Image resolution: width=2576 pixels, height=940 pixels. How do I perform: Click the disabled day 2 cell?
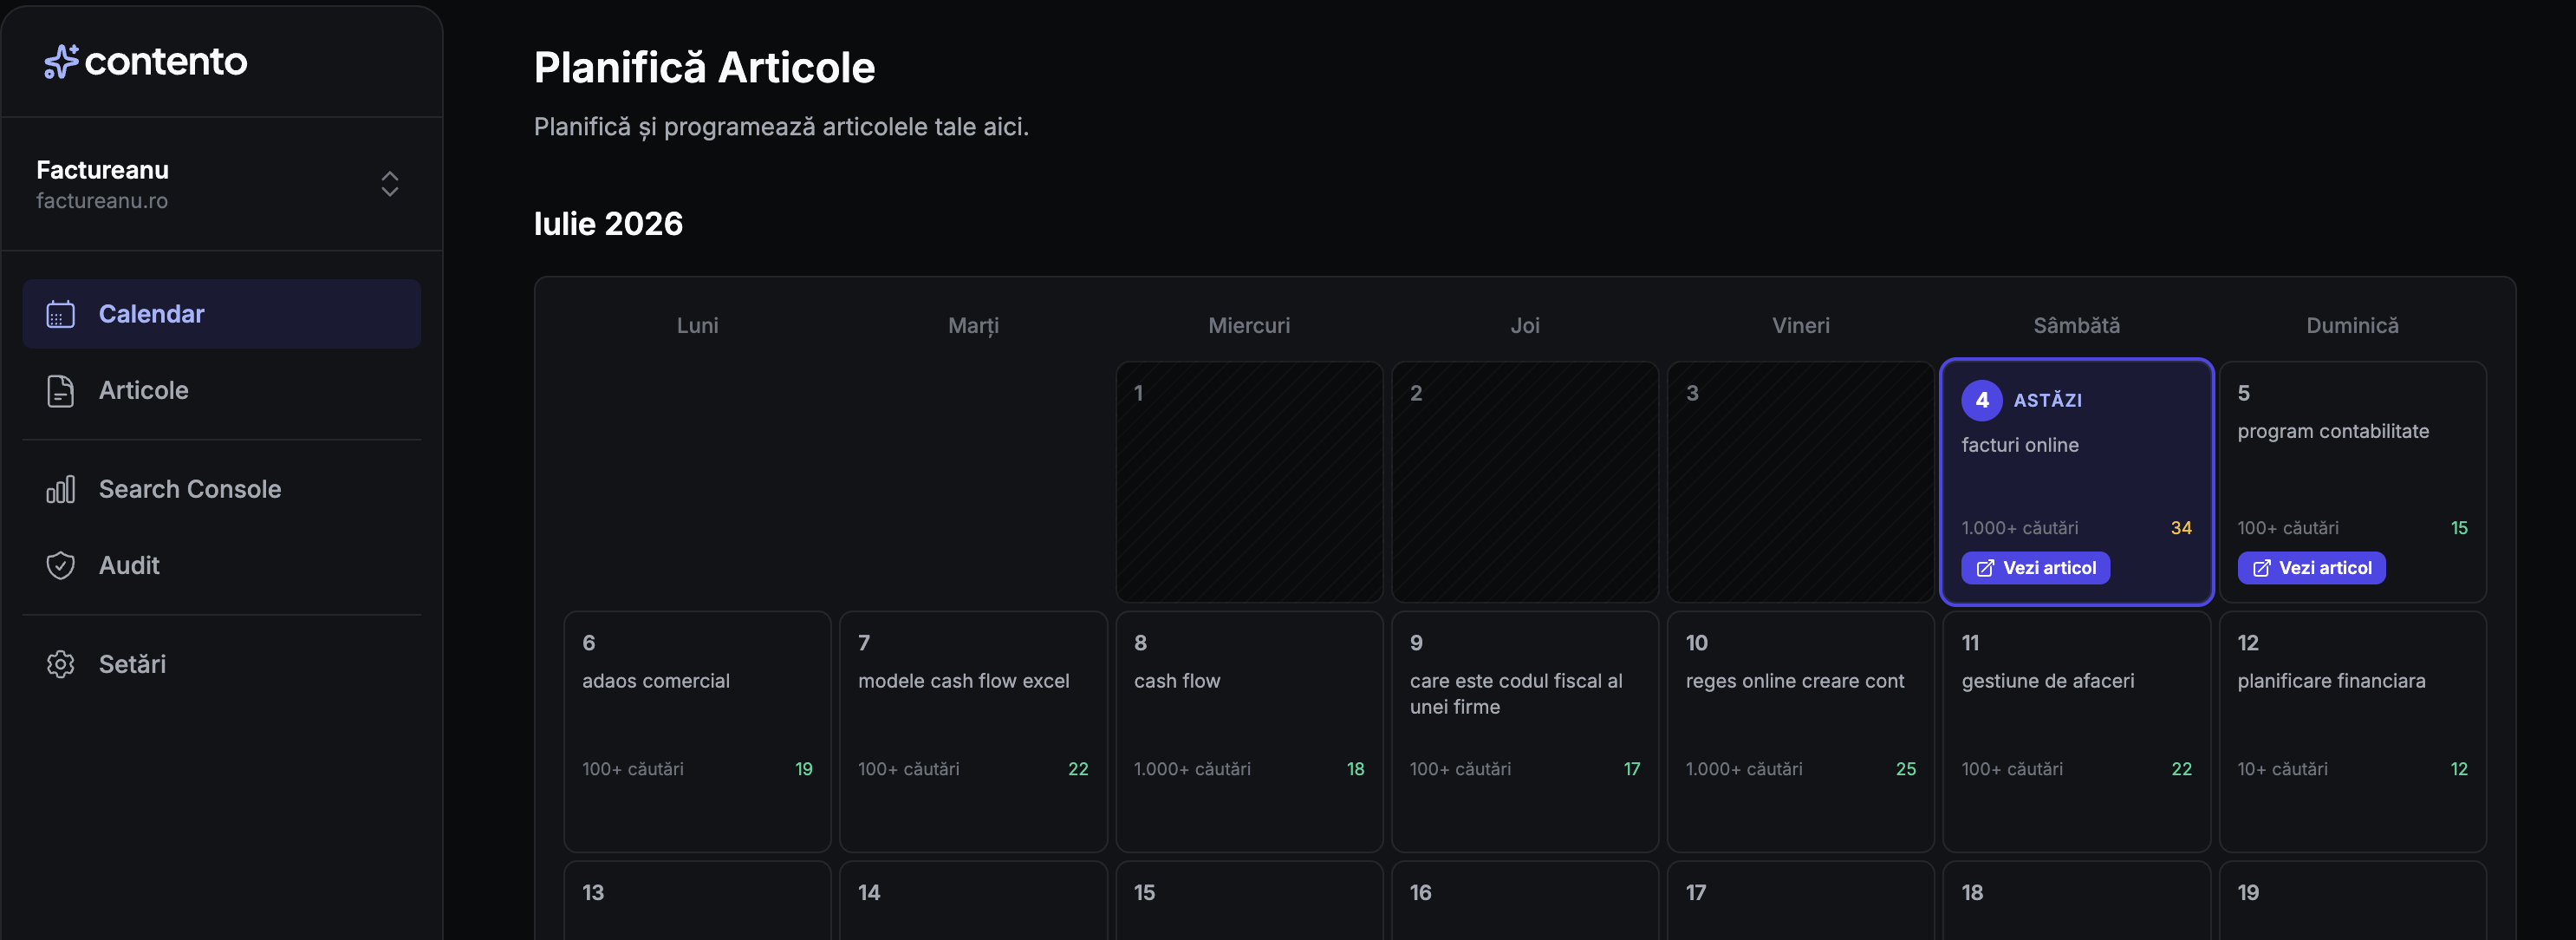tap(1525, 482)
